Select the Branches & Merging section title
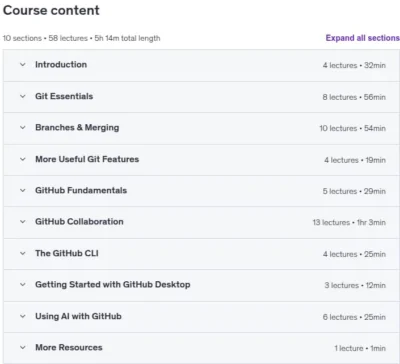400x364 pixels. pos(77,128)
